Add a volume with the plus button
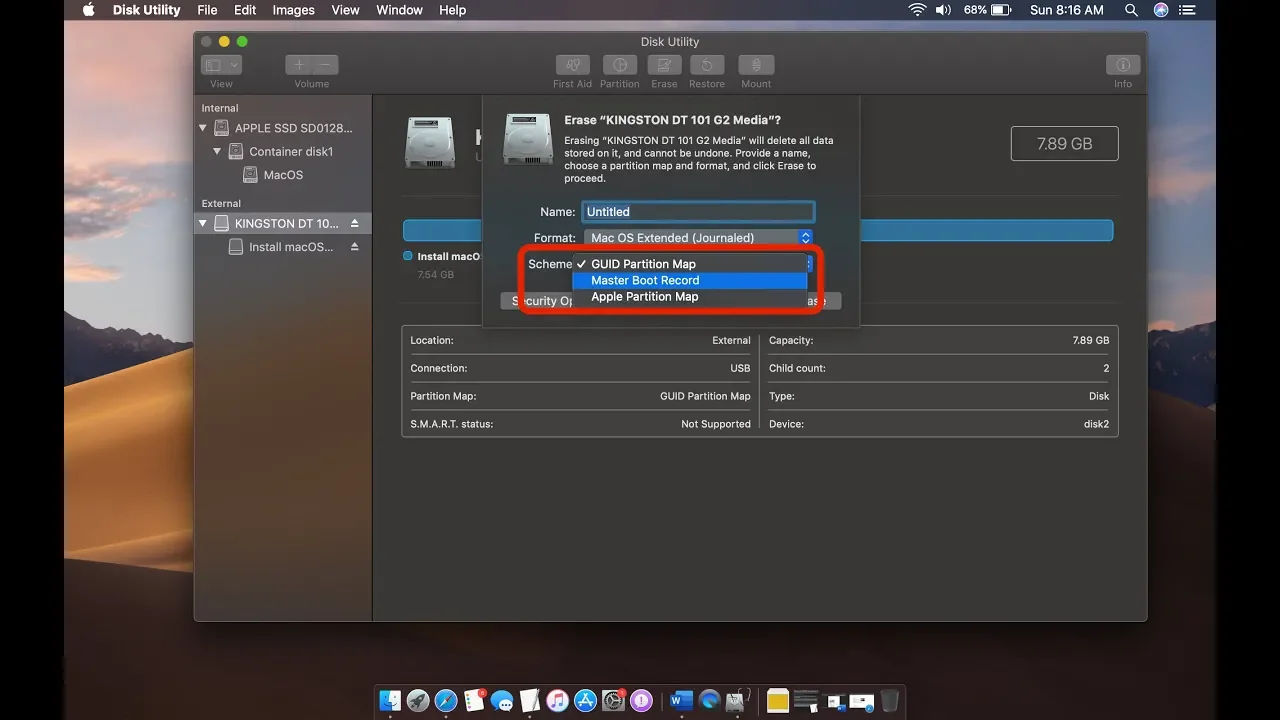Screen dimensions: 1280x720 click(299, 65)
